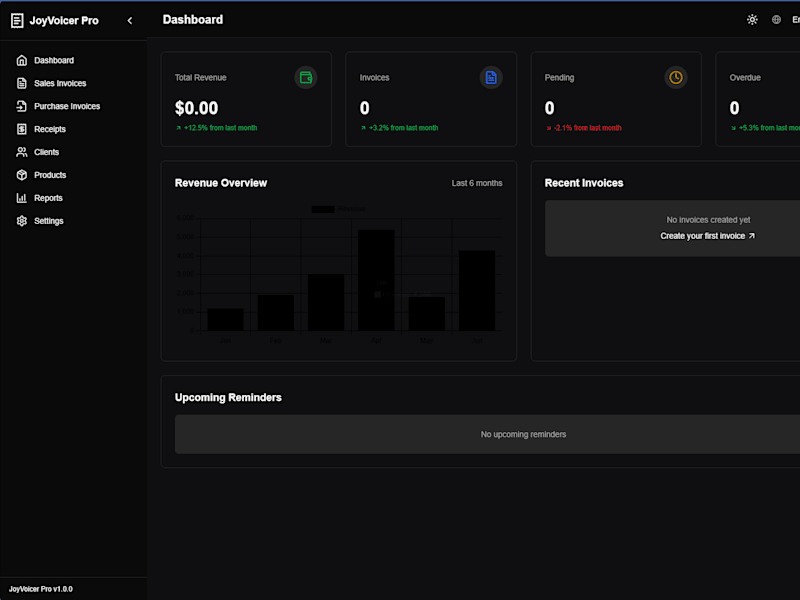Viewport: 800px width, 600px height.
Task: Click the Revenue Overview heading
Action: coord(221,183)
